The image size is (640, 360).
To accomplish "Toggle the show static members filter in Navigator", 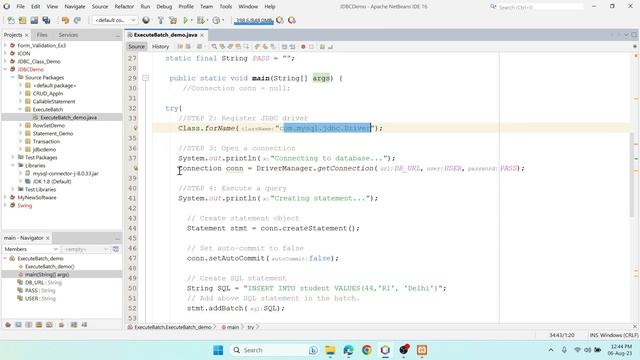I will click(29, 325).
